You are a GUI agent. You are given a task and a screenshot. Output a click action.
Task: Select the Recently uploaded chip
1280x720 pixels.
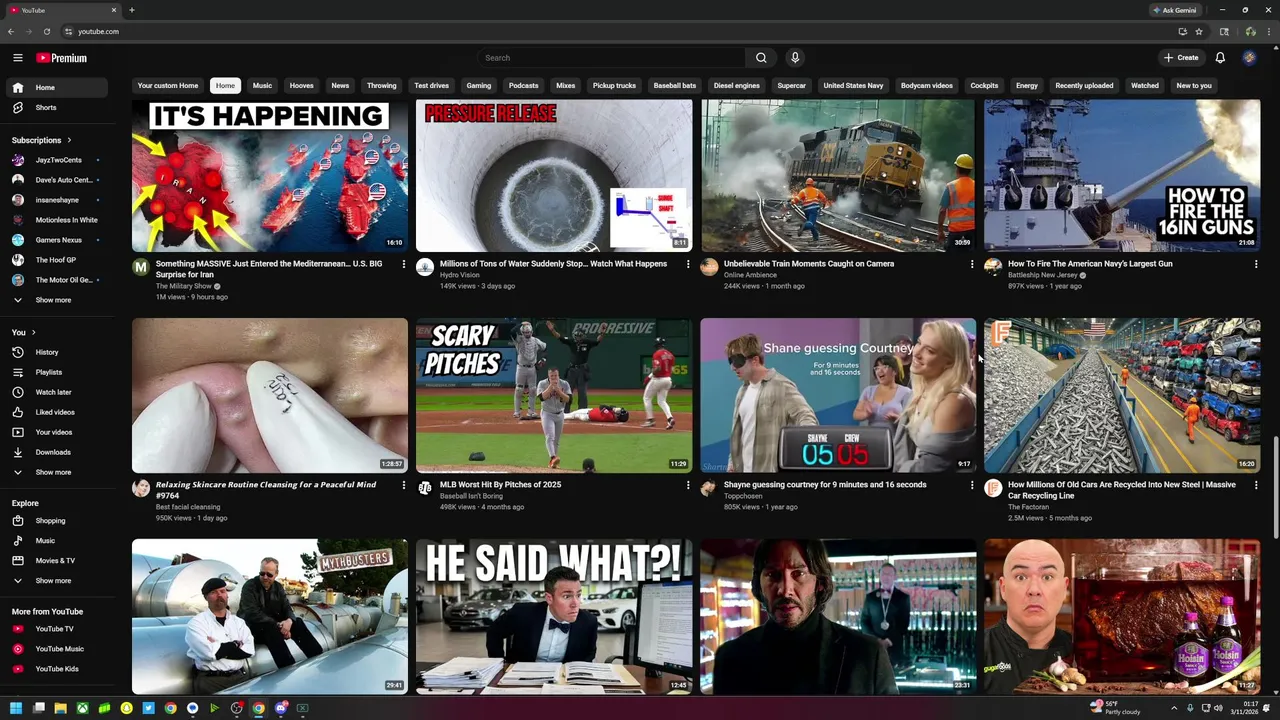point(1084,86)
